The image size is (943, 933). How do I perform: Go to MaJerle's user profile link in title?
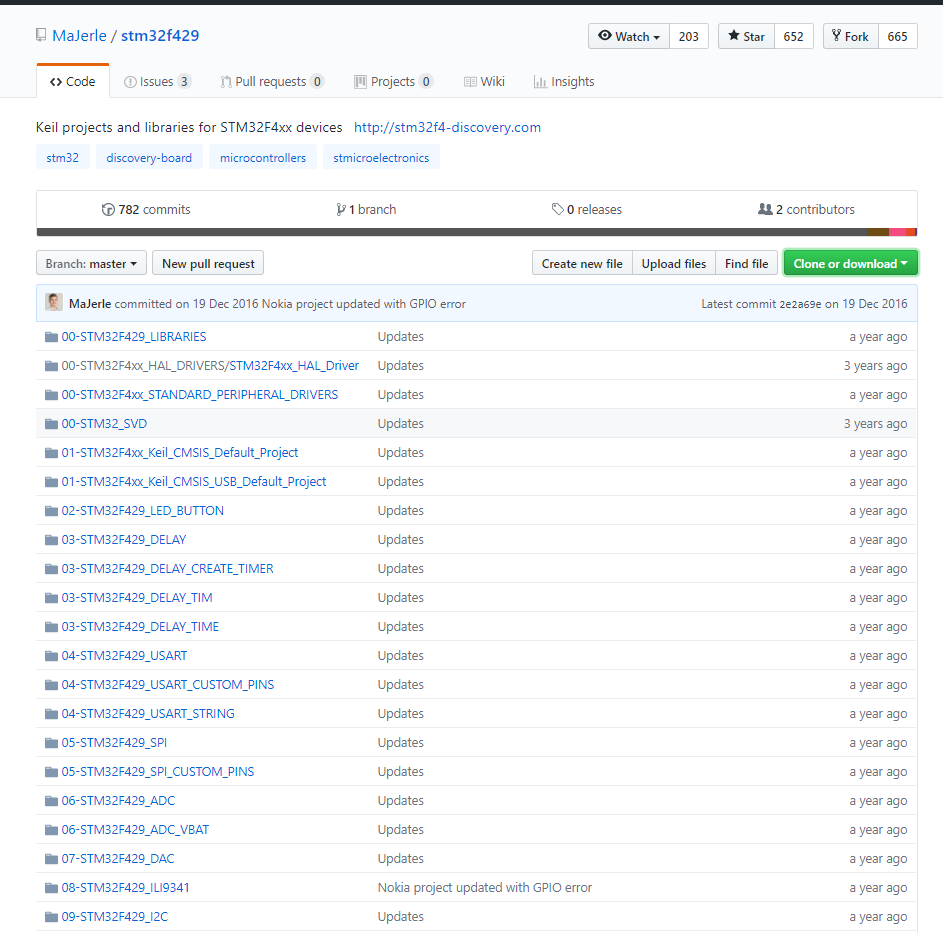[79, 35]
